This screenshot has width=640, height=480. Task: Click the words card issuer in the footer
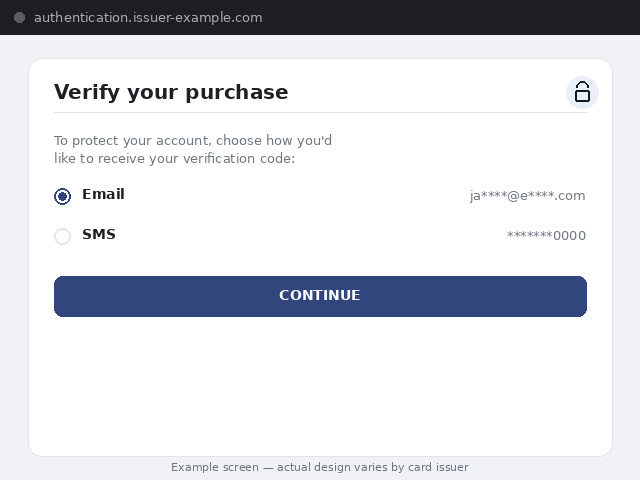(x=444, y=467)
